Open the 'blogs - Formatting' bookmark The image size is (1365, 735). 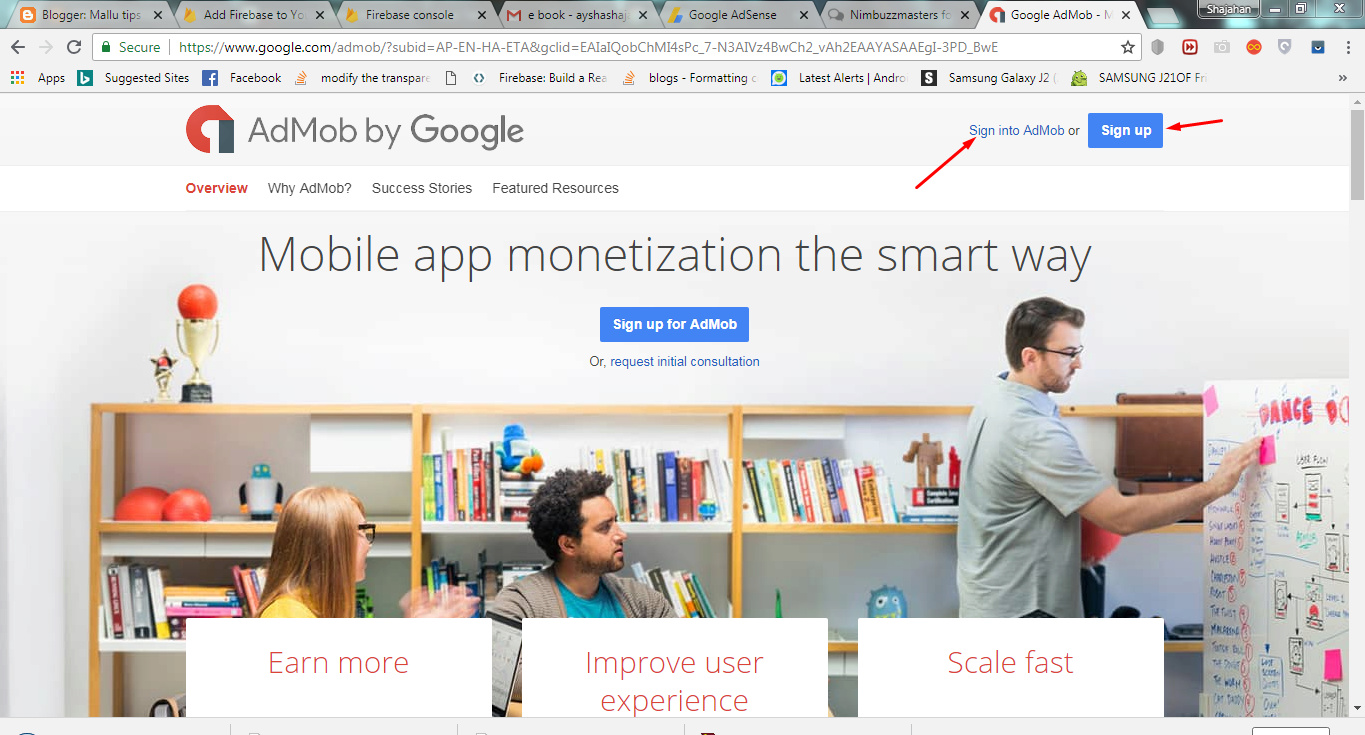point(688,78)
